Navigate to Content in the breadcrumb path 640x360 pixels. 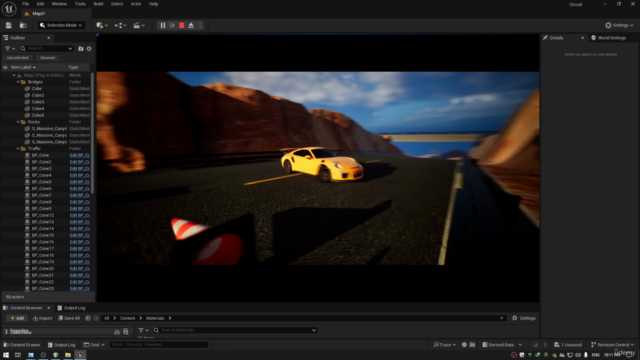127,318
